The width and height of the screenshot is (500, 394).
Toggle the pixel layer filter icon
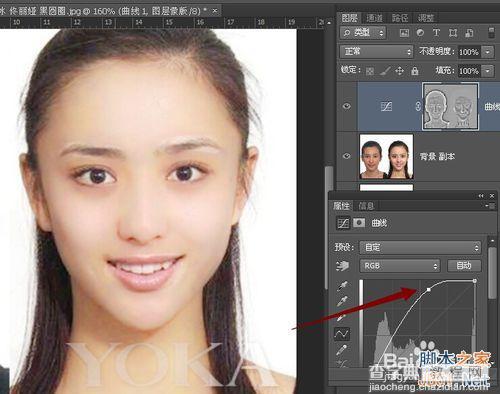404,33
